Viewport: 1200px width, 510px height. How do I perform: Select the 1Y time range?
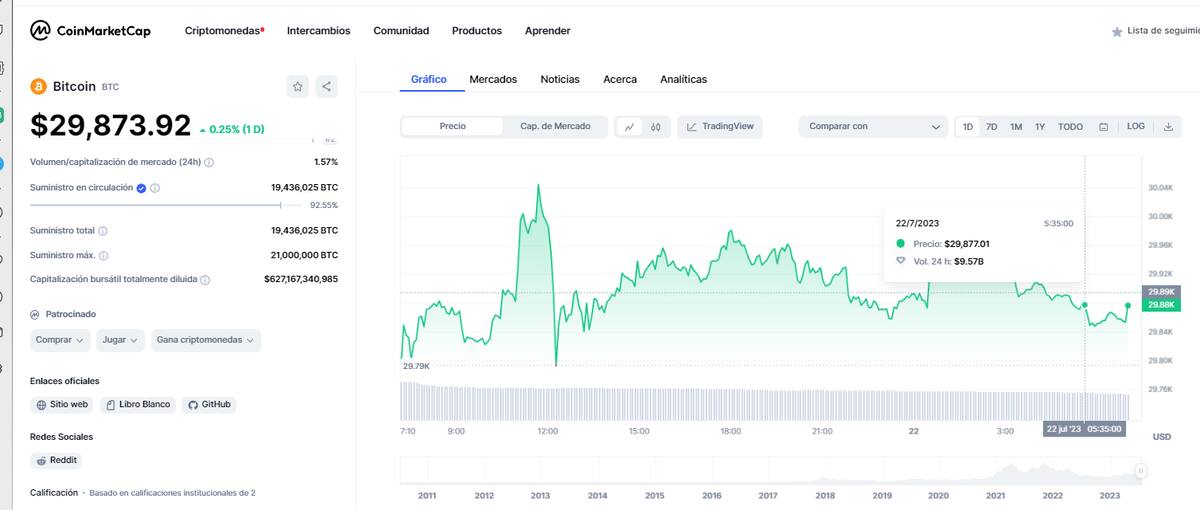click(x=1040, y=127)
